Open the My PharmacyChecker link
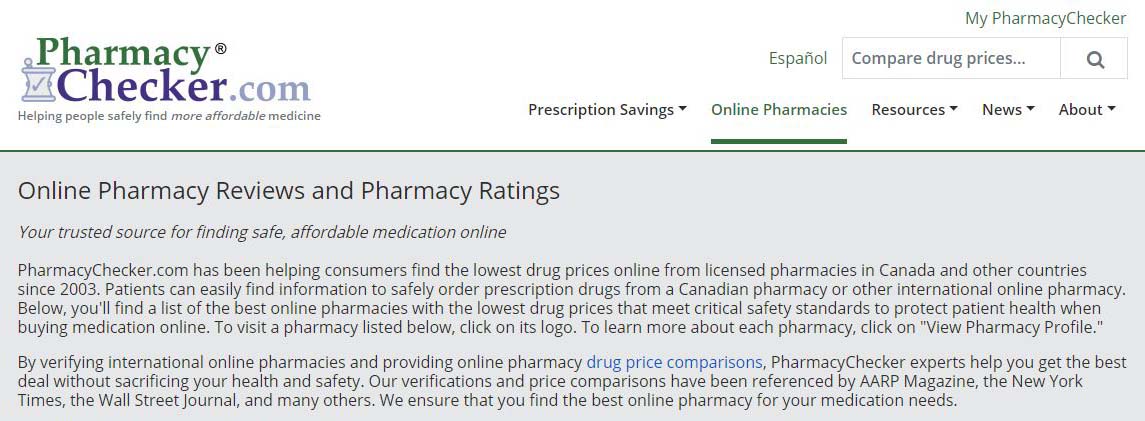 (1045, 18)
